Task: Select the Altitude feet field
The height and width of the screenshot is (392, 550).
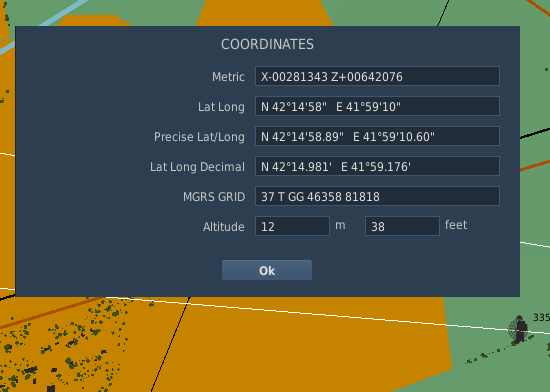Action: [x=402, y=226]
